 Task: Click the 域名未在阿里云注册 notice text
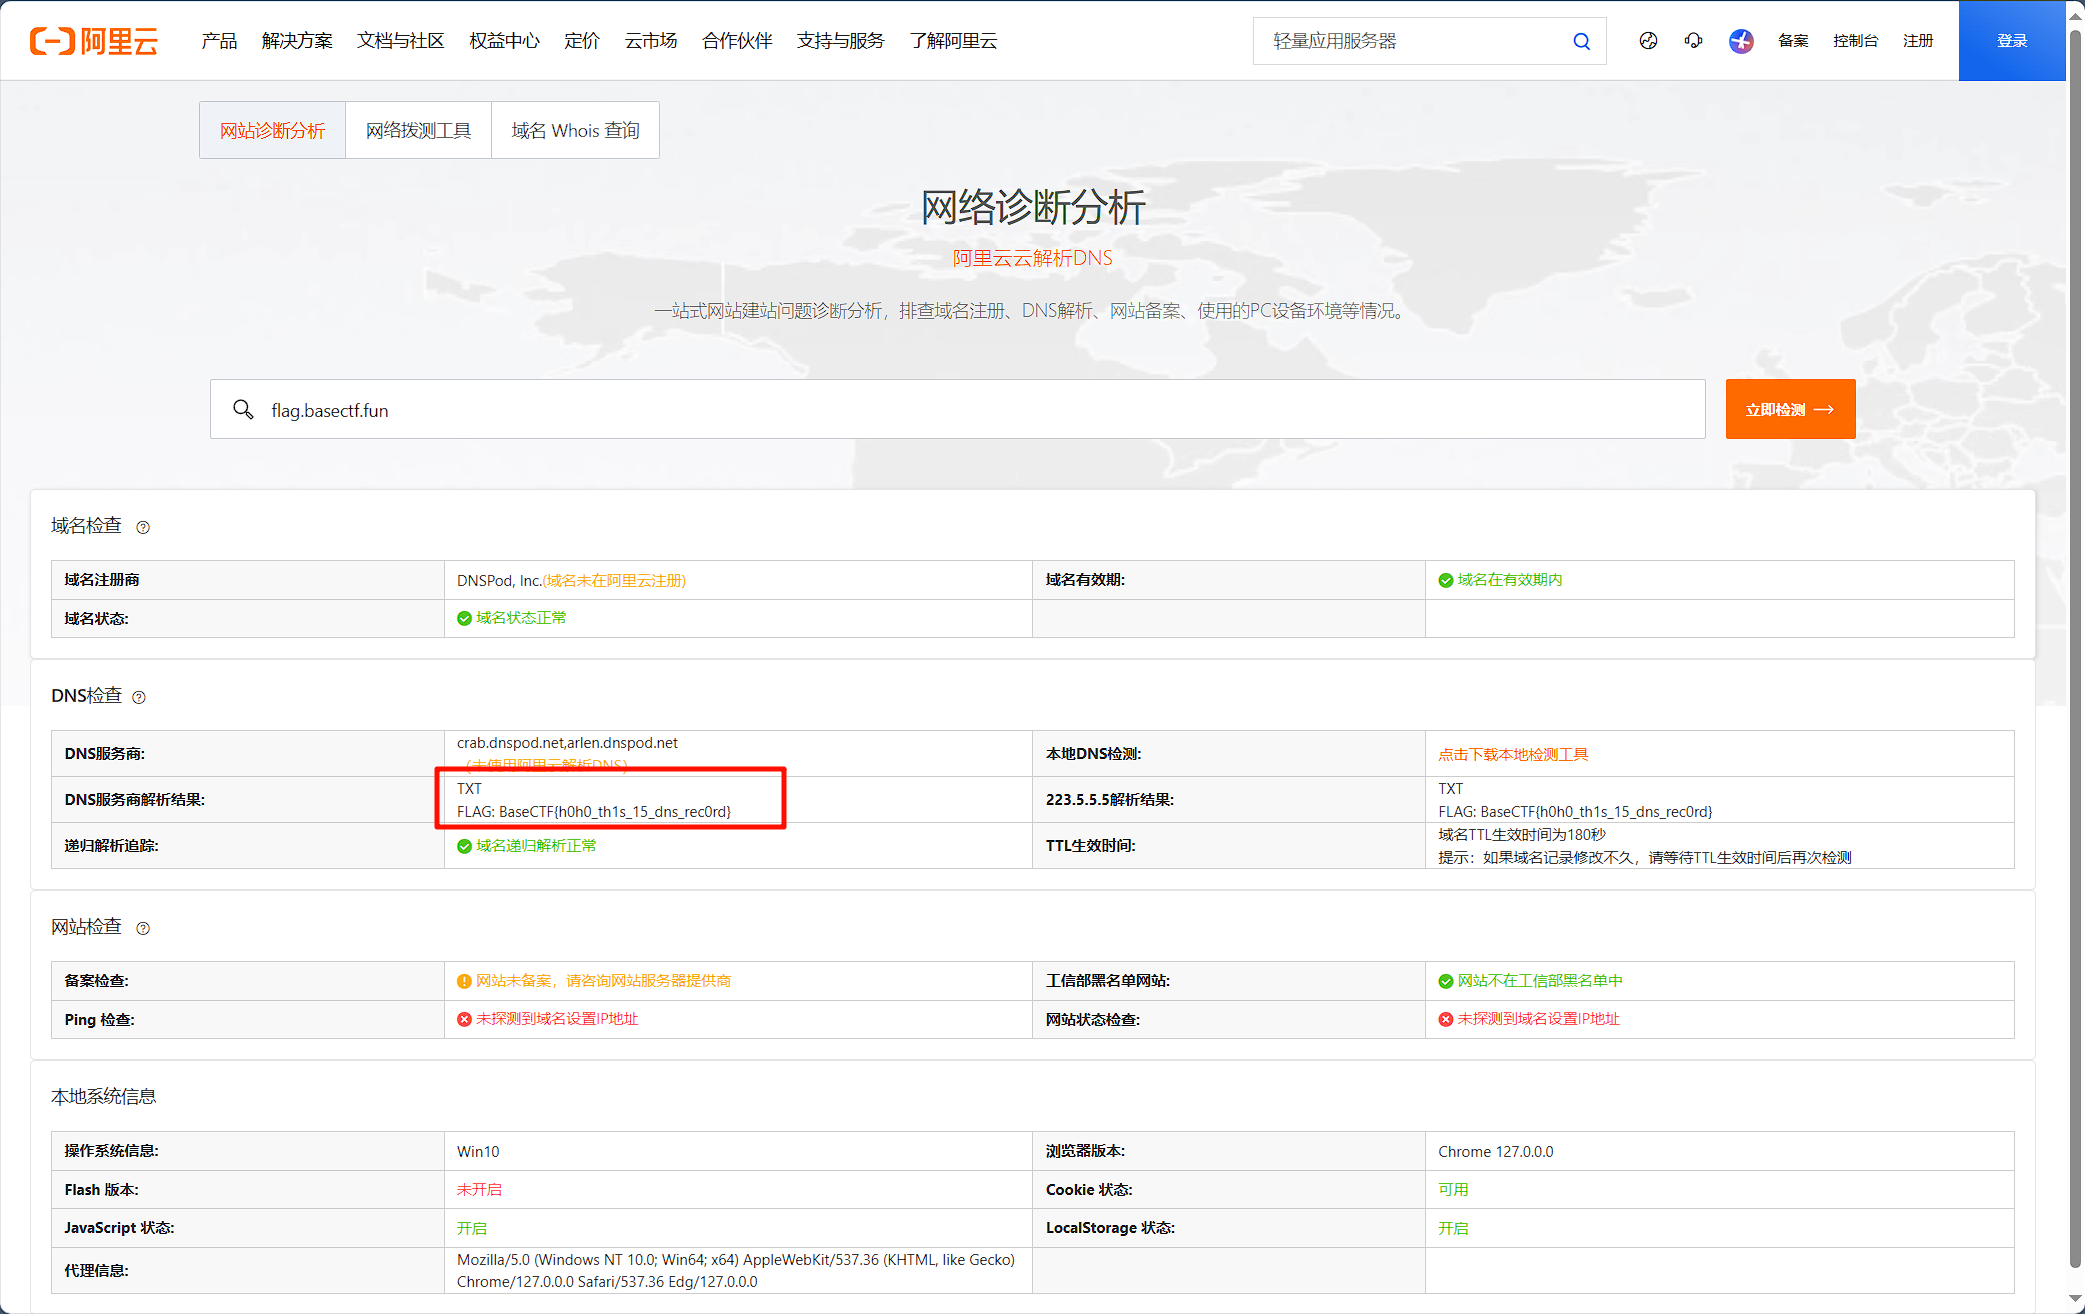pos(615,580)
